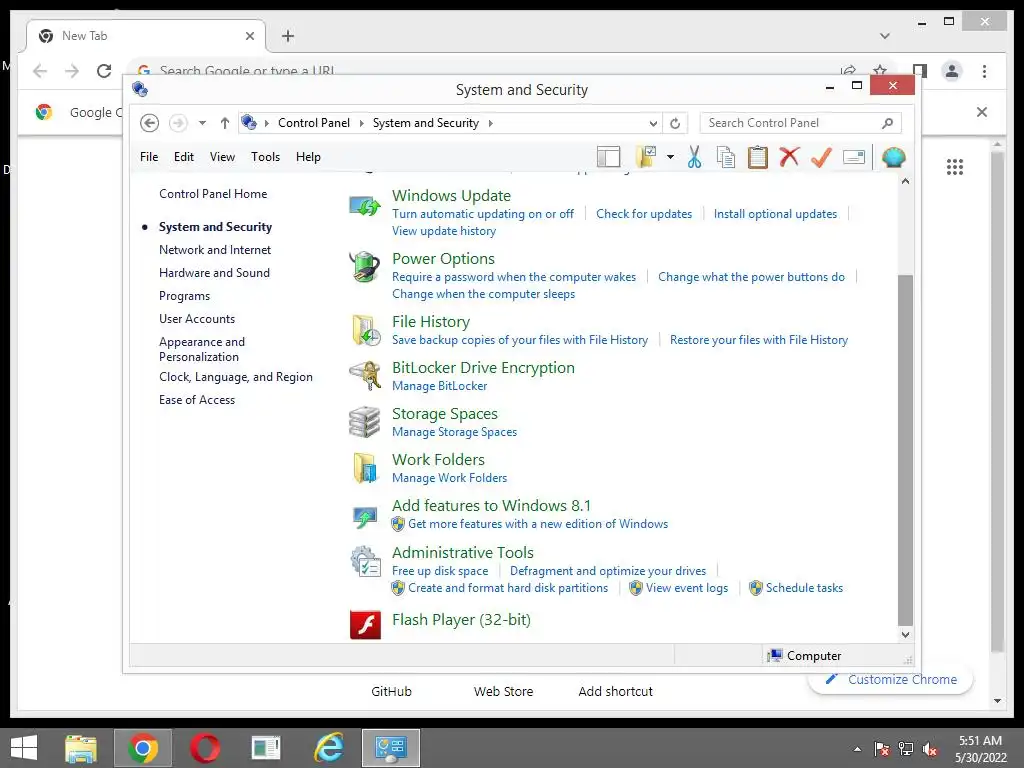Open the Tools menu
Screen dimensions: 1024x768
pos(265,157)
